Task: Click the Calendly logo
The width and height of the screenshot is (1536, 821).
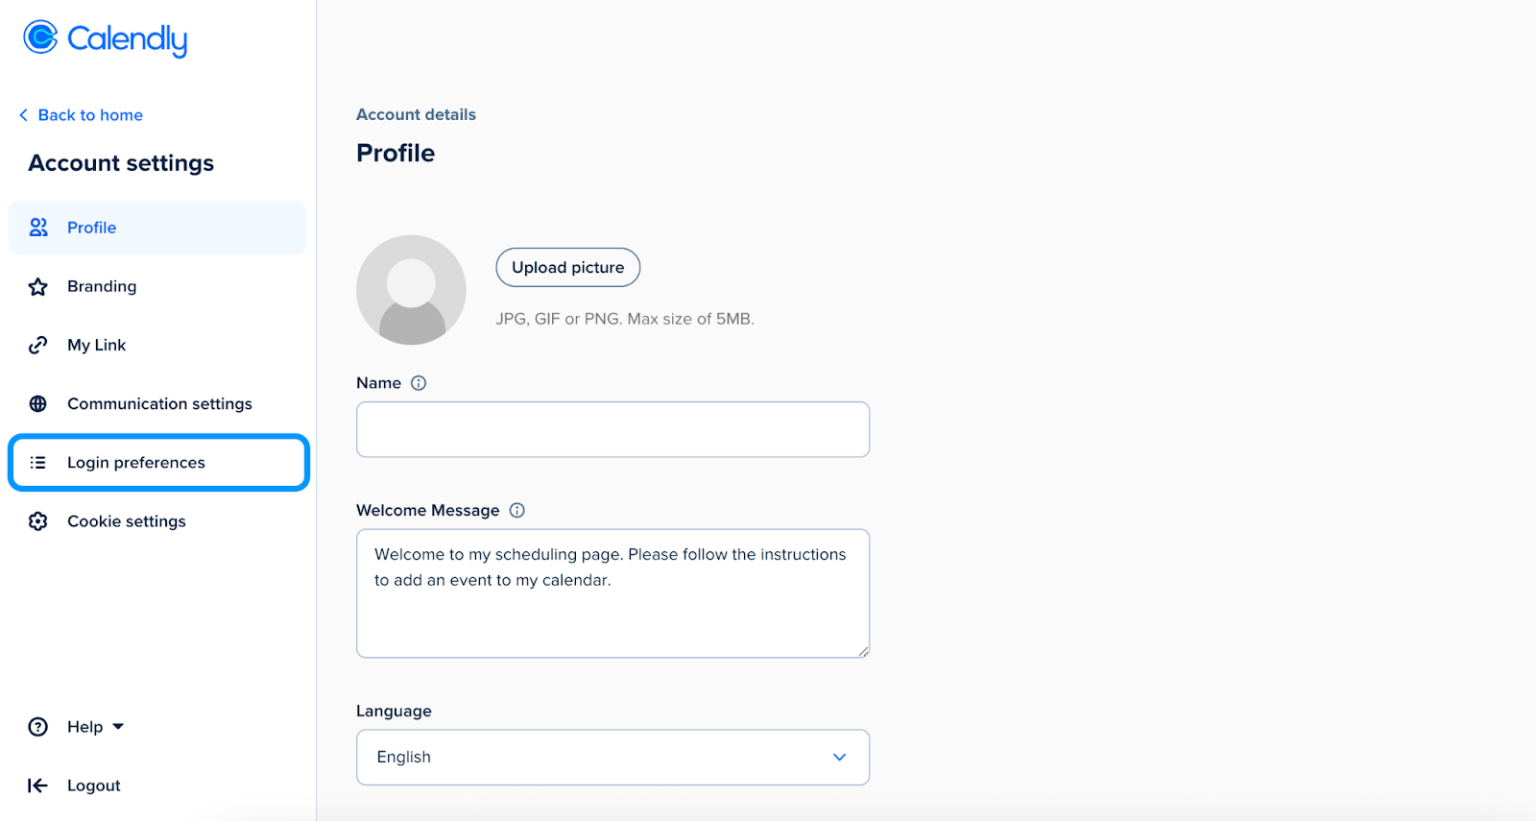Action: coord(104,40)
